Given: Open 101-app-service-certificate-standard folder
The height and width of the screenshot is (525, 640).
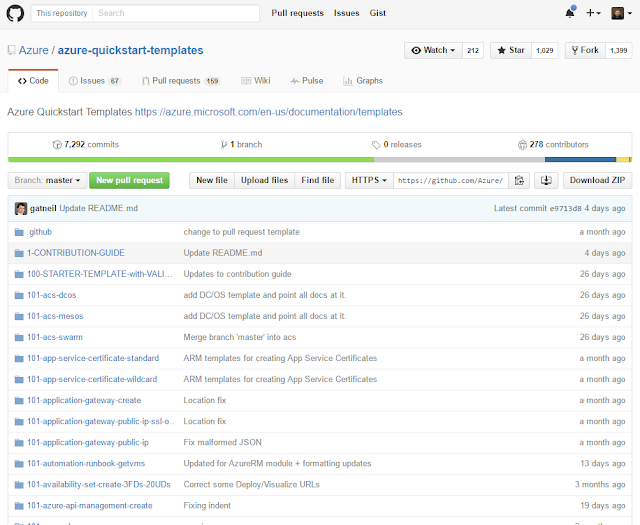Looking at the screenshot, I should click(x=93, y=358).
